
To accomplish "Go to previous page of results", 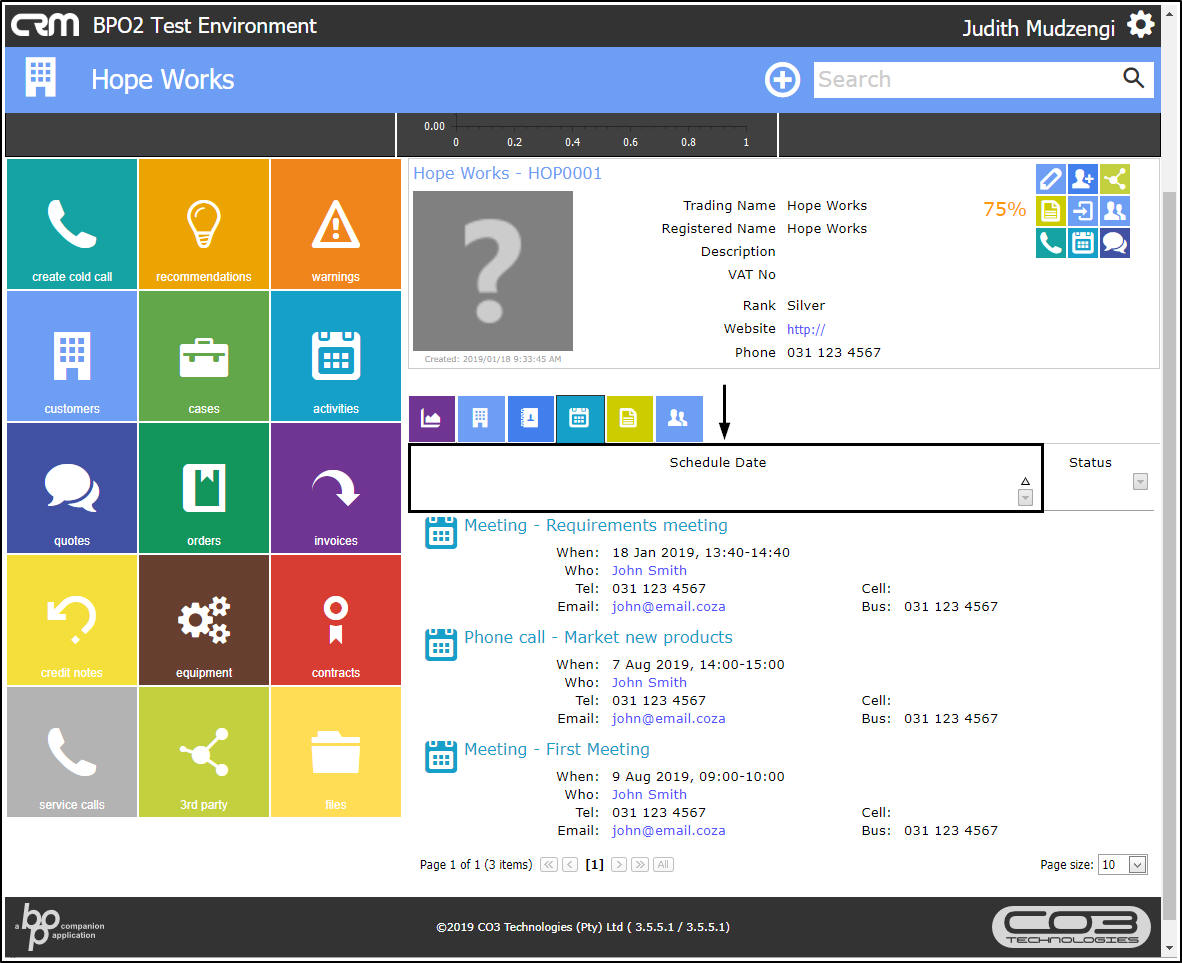I will (x=570, y=865).
